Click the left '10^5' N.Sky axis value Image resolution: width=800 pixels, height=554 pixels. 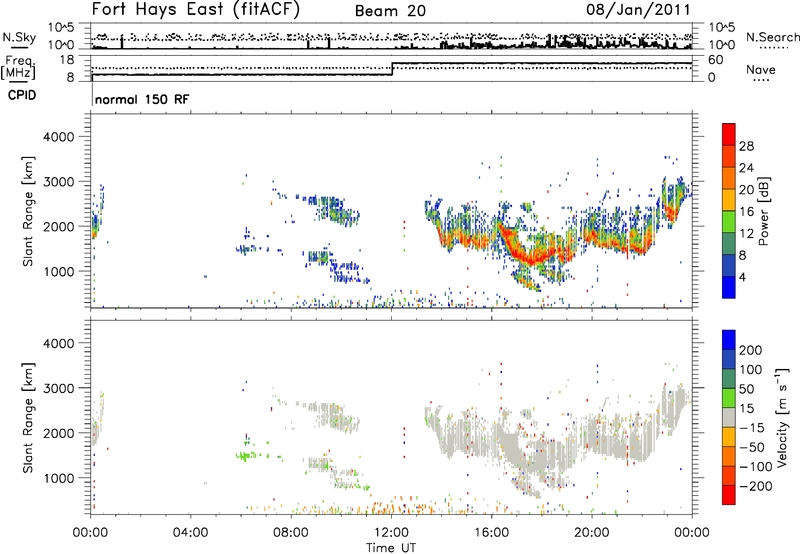(x=61, y=27)
